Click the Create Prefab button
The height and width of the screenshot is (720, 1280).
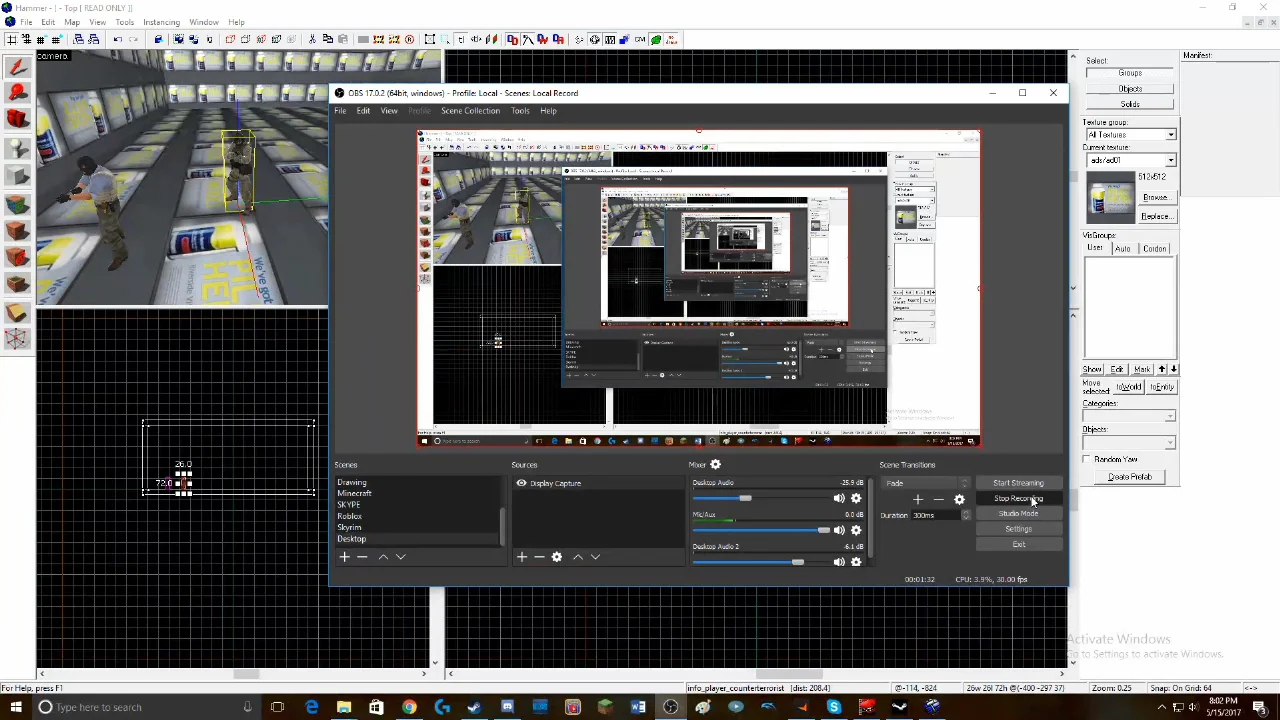[1130, 477]
